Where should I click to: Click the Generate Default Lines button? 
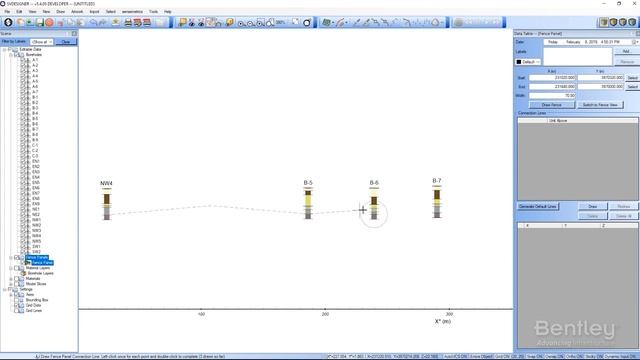[538, 207]
